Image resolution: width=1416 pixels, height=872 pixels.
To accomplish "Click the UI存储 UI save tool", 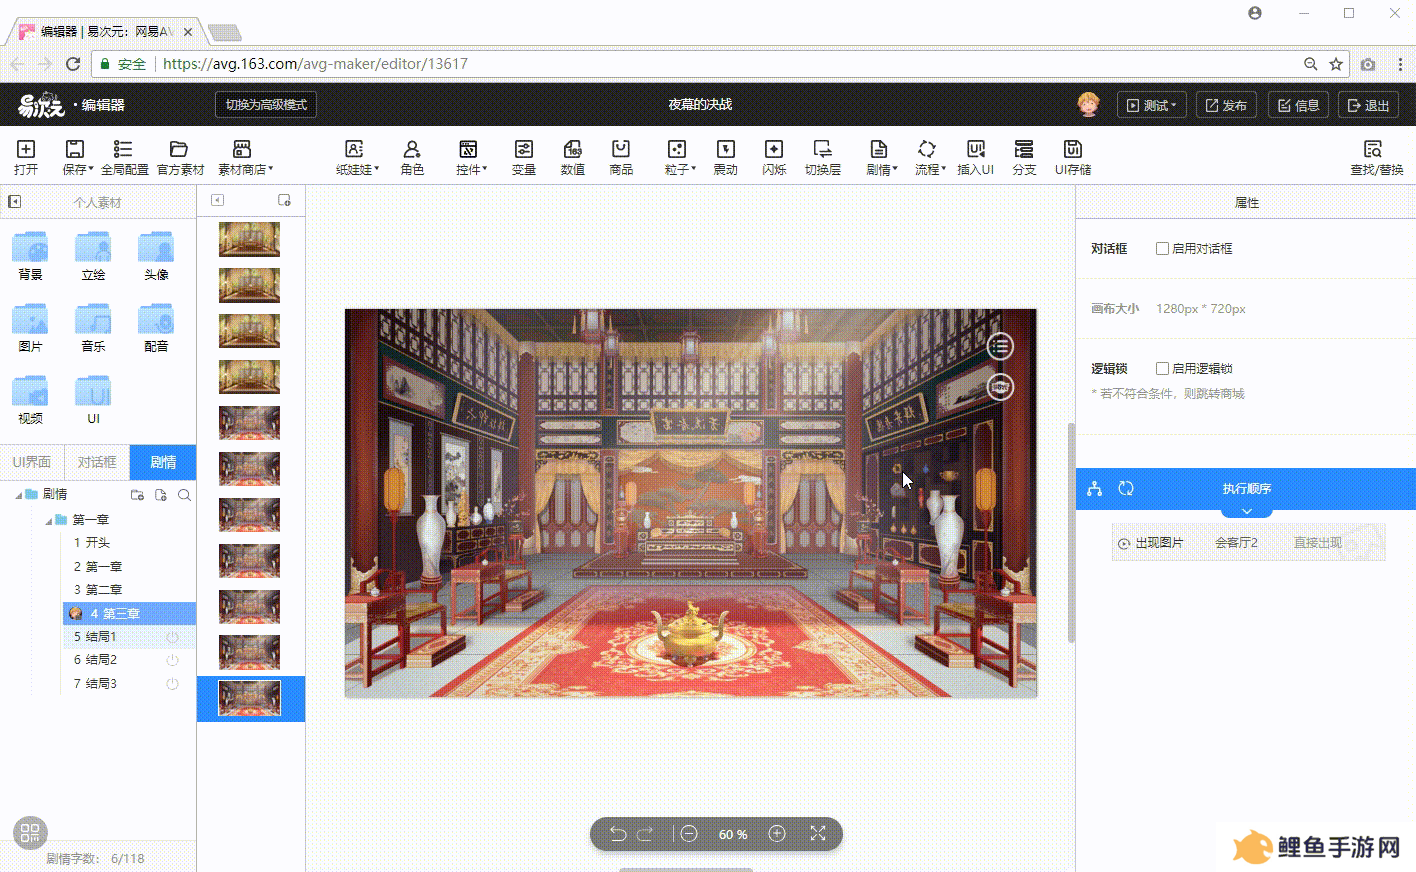I will (x=1072, y=157).
